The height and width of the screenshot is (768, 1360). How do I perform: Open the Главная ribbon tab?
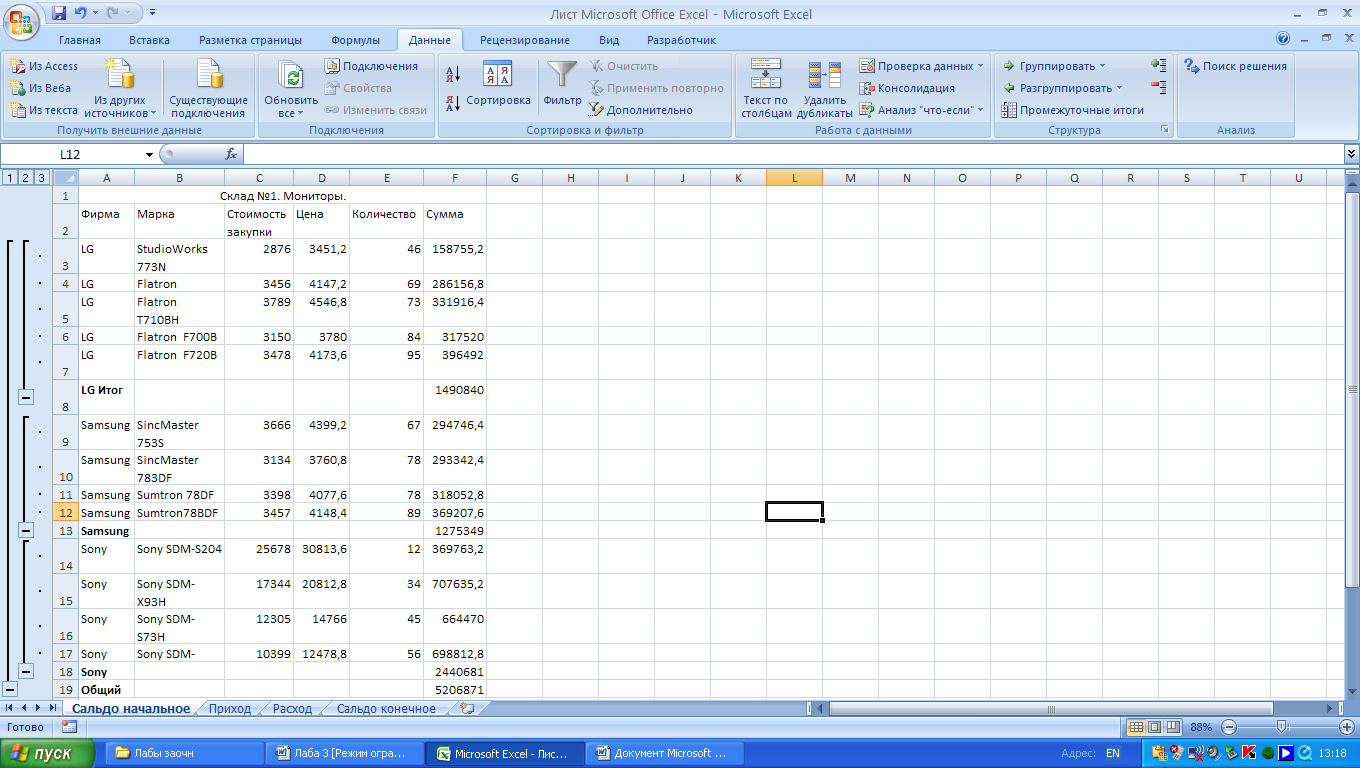pyautogui.click(x=80, y=40)
